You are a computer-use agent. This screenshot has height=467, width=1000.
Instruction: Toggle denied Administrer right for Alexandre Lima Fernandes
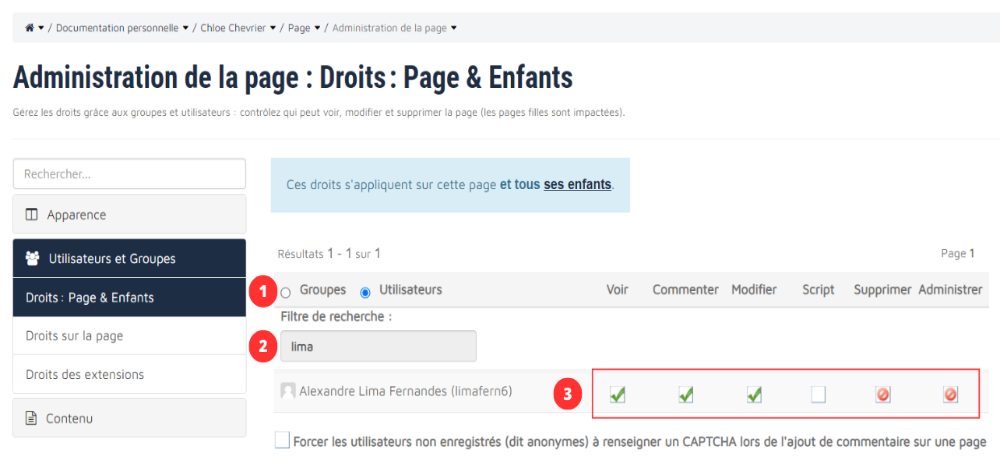[950, 396]
